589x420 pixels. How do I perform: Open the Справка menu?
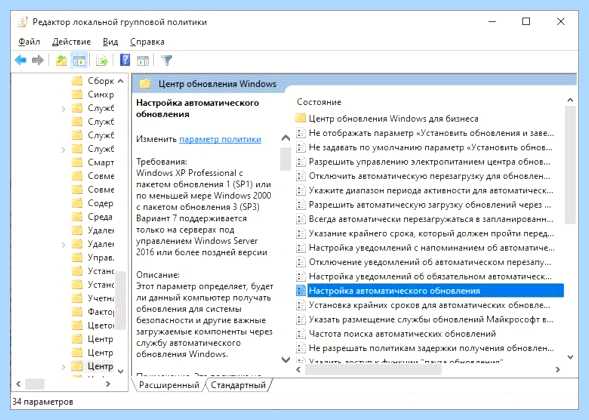[147, 42]
